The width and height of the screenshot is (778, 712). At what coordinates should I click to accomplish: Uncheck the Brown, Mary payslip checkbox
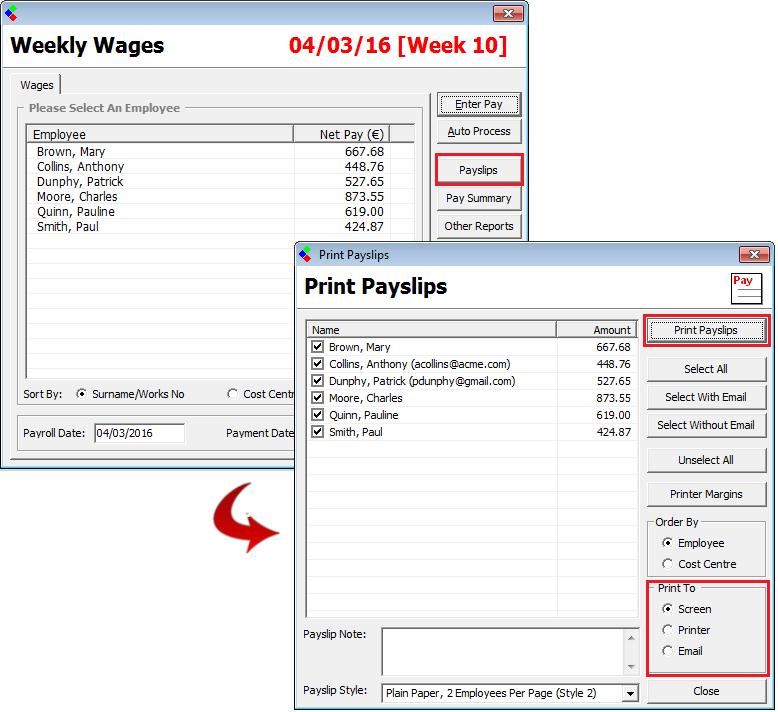[318, 347]
